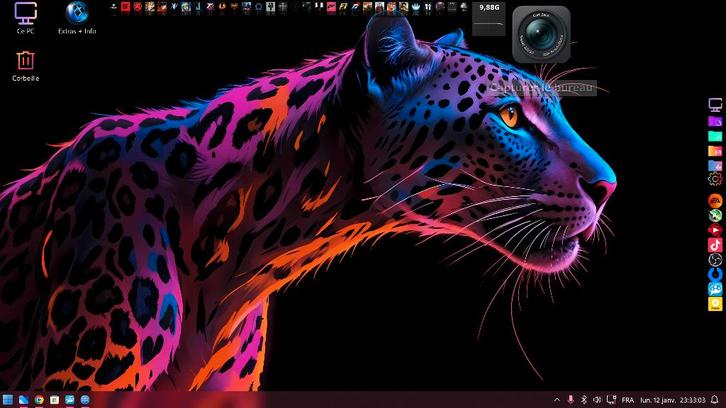Open the monitor icon atop side dock
Image resolution: width=726 pixels, height=408 pixels.
715,105
